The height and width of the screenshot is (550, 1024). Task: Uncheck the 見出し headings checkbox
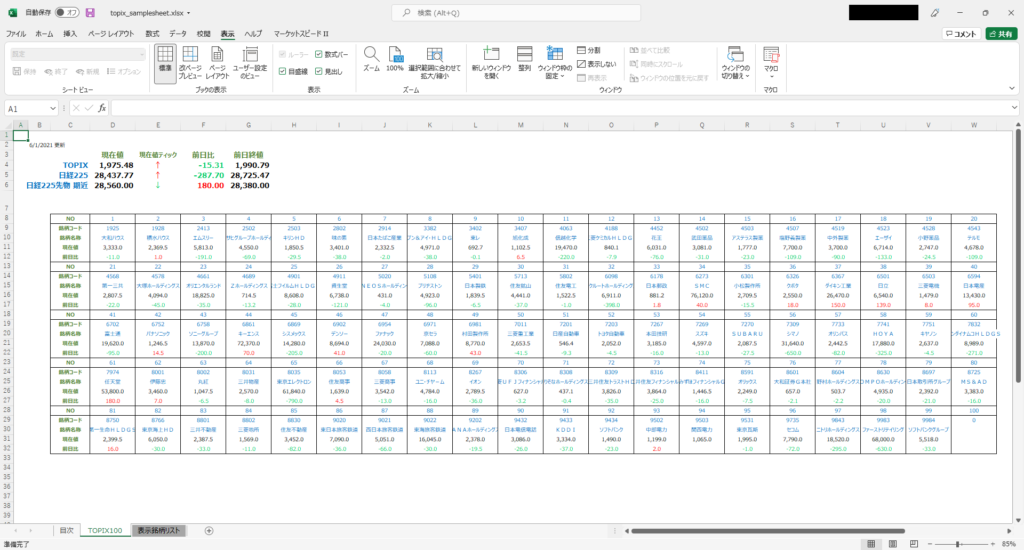tap(319, 72)
